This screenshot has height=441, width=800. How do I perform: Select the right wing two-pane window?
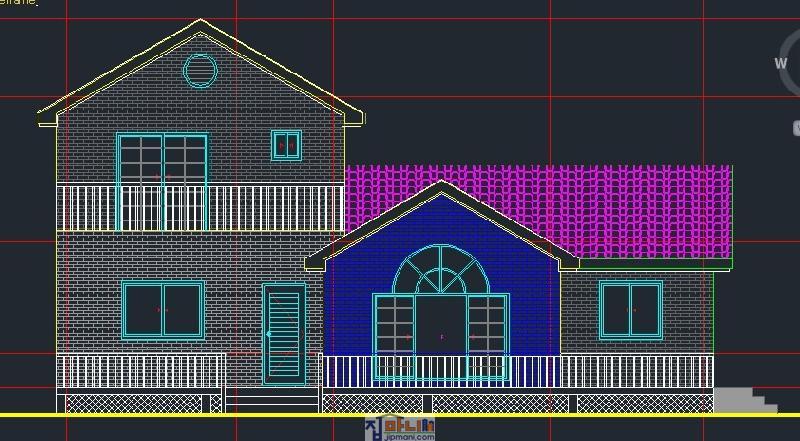(x=630, y=310)
